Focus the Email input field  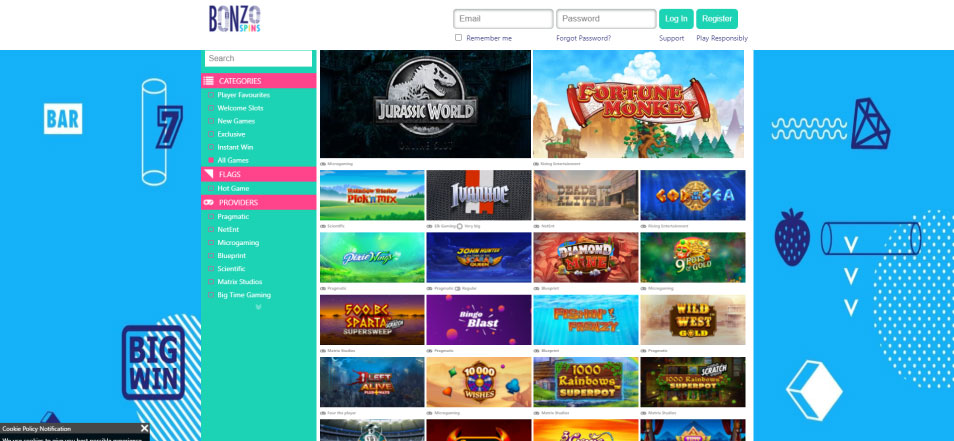[x=503, y=19]
